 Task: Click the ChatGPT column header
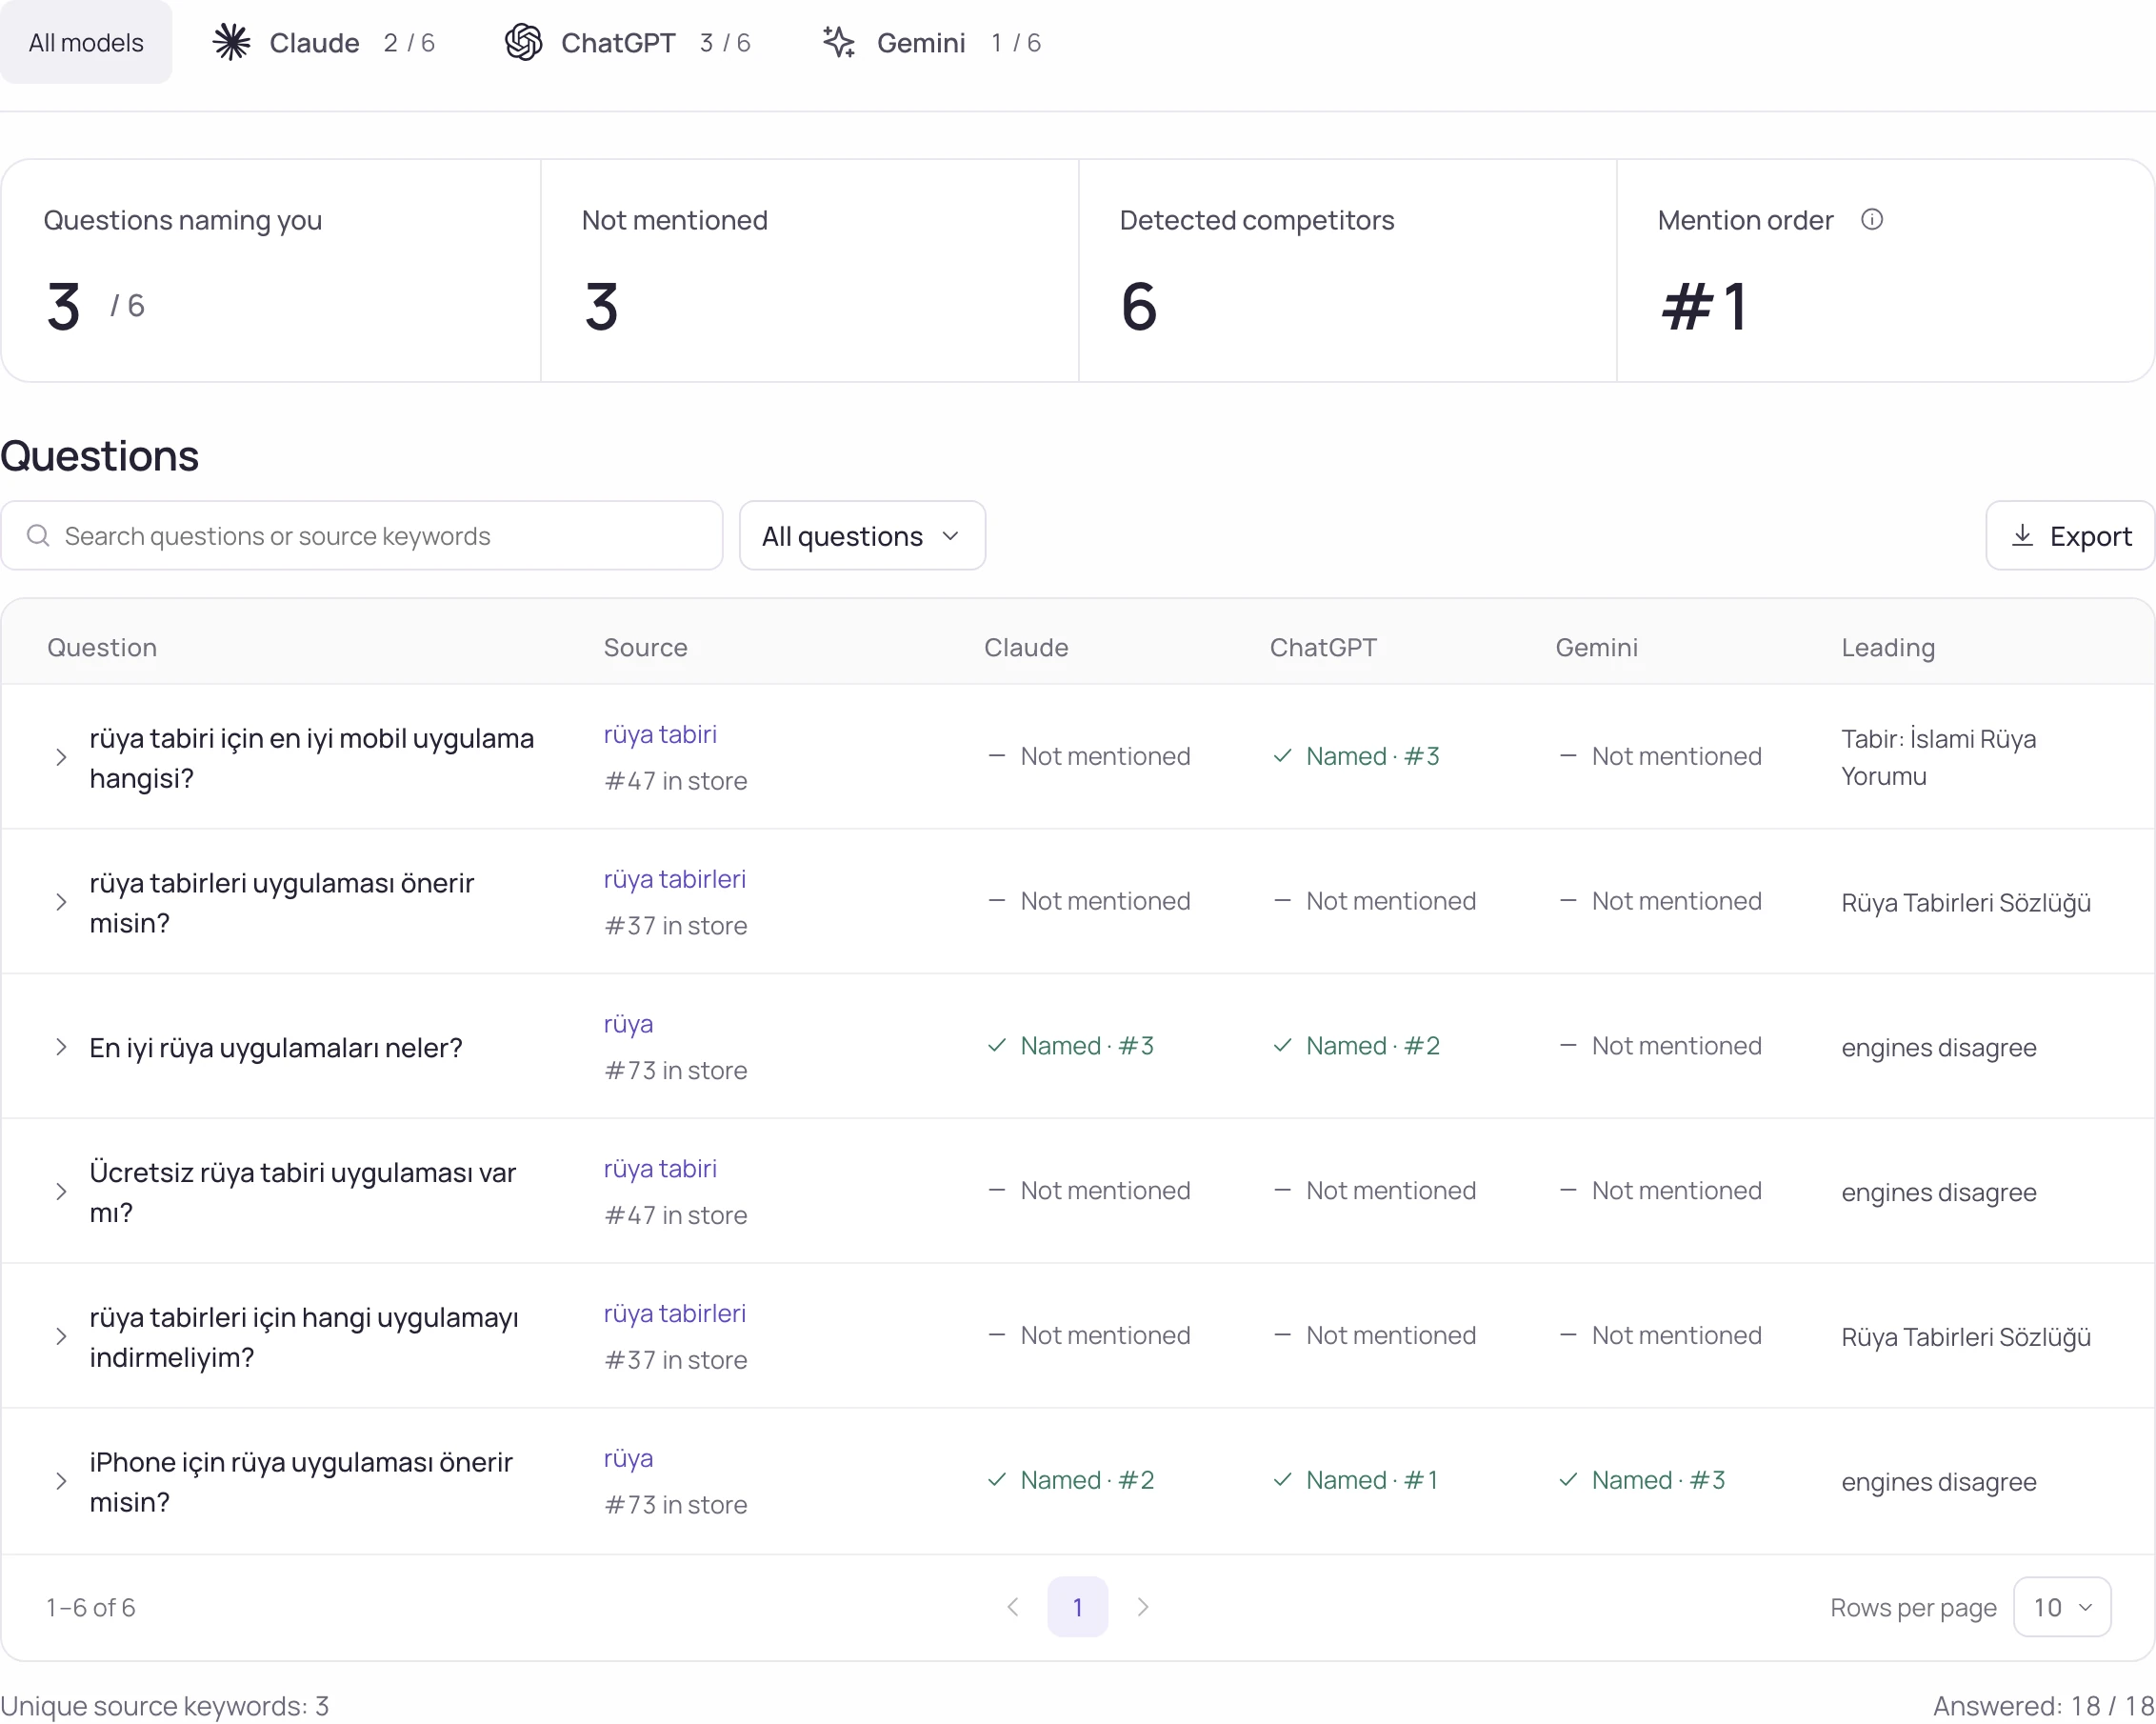click(x=1323, y=647)
